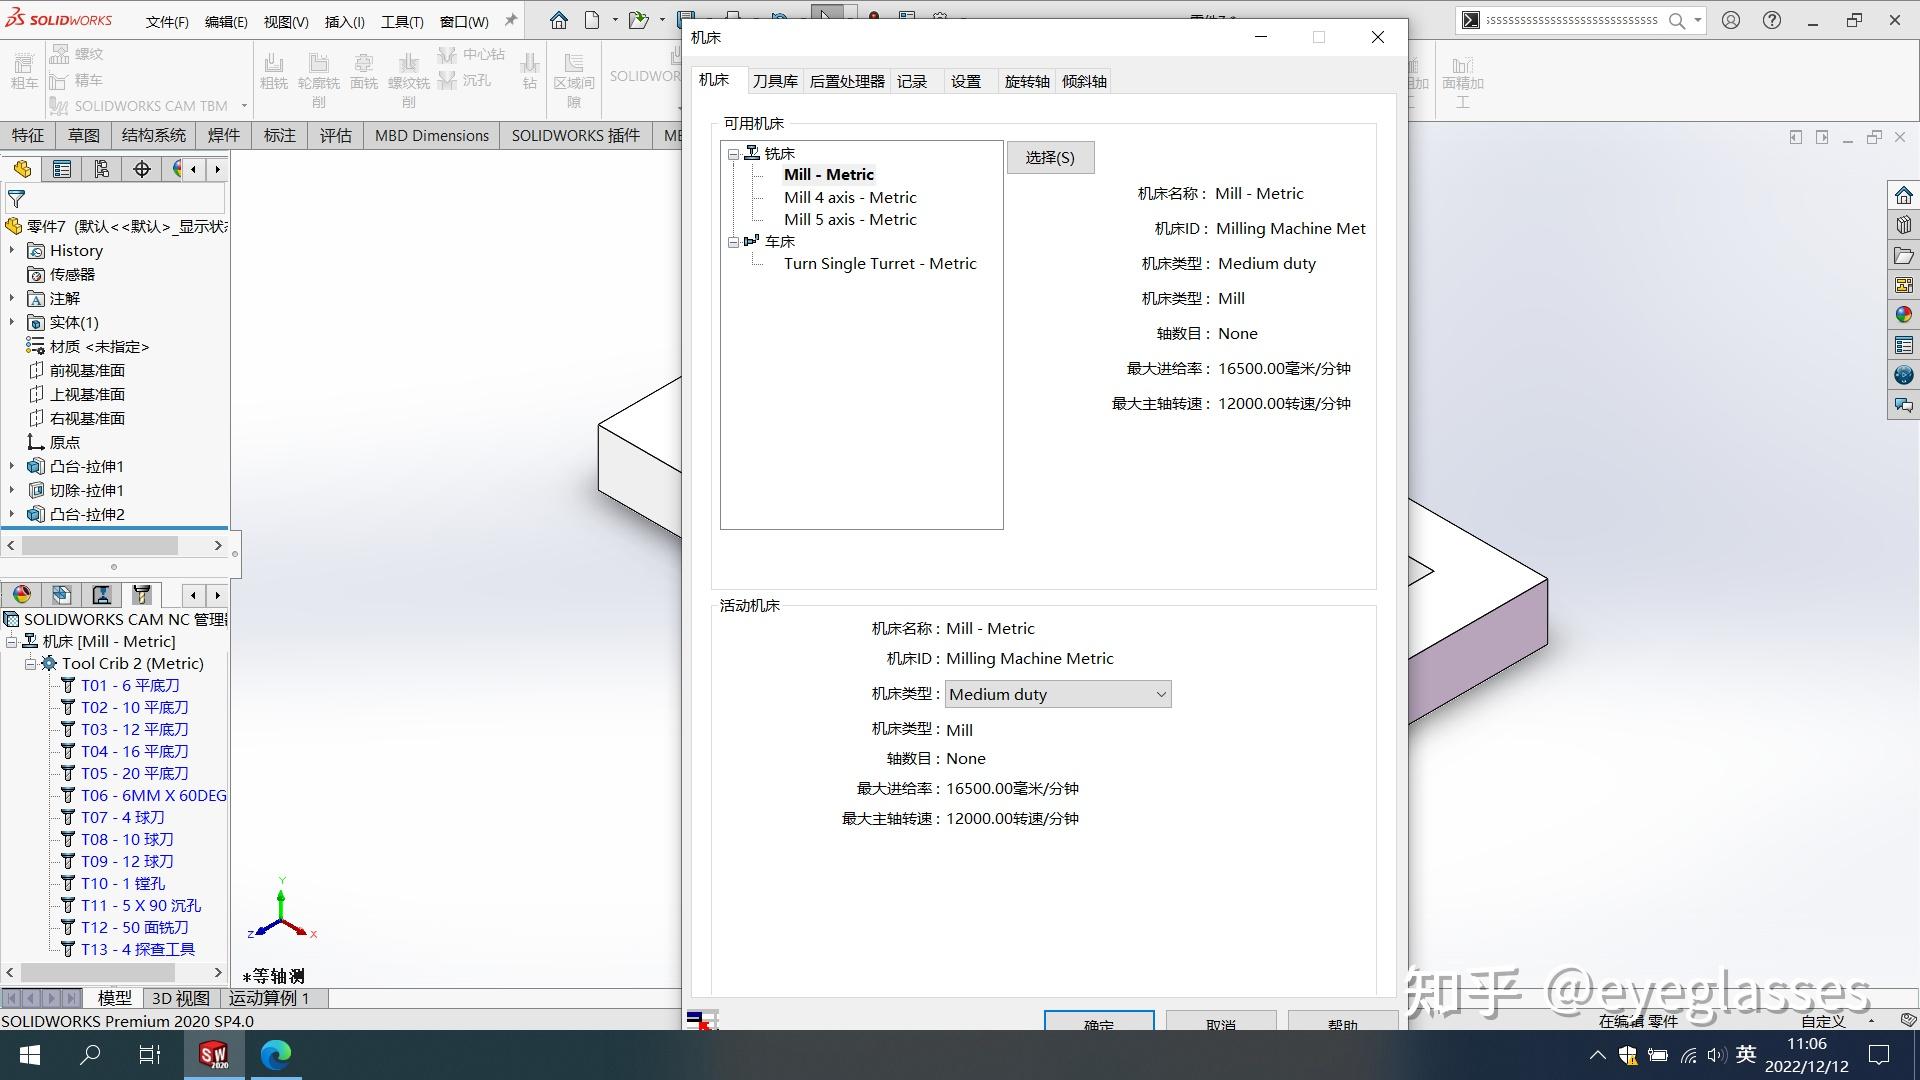
Task: Open the Appearances color ball in task pane
Action: (x=1903, y=315)
